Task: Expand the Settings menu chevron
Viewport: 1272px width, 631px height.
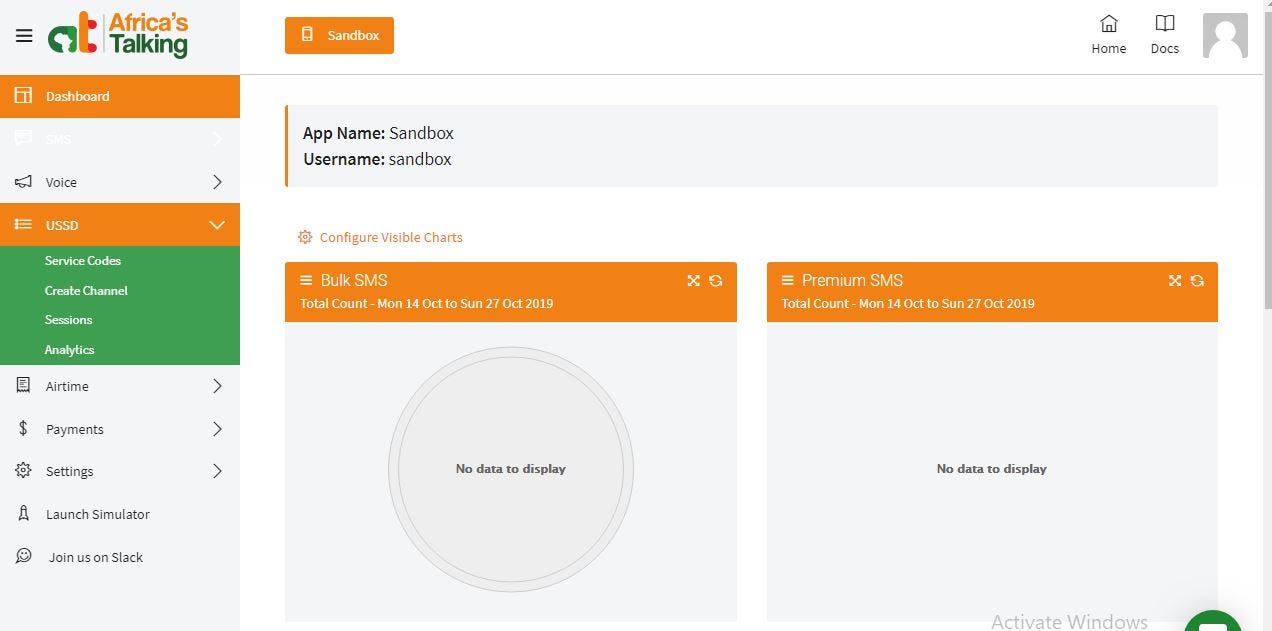Action: click(217, 471)
